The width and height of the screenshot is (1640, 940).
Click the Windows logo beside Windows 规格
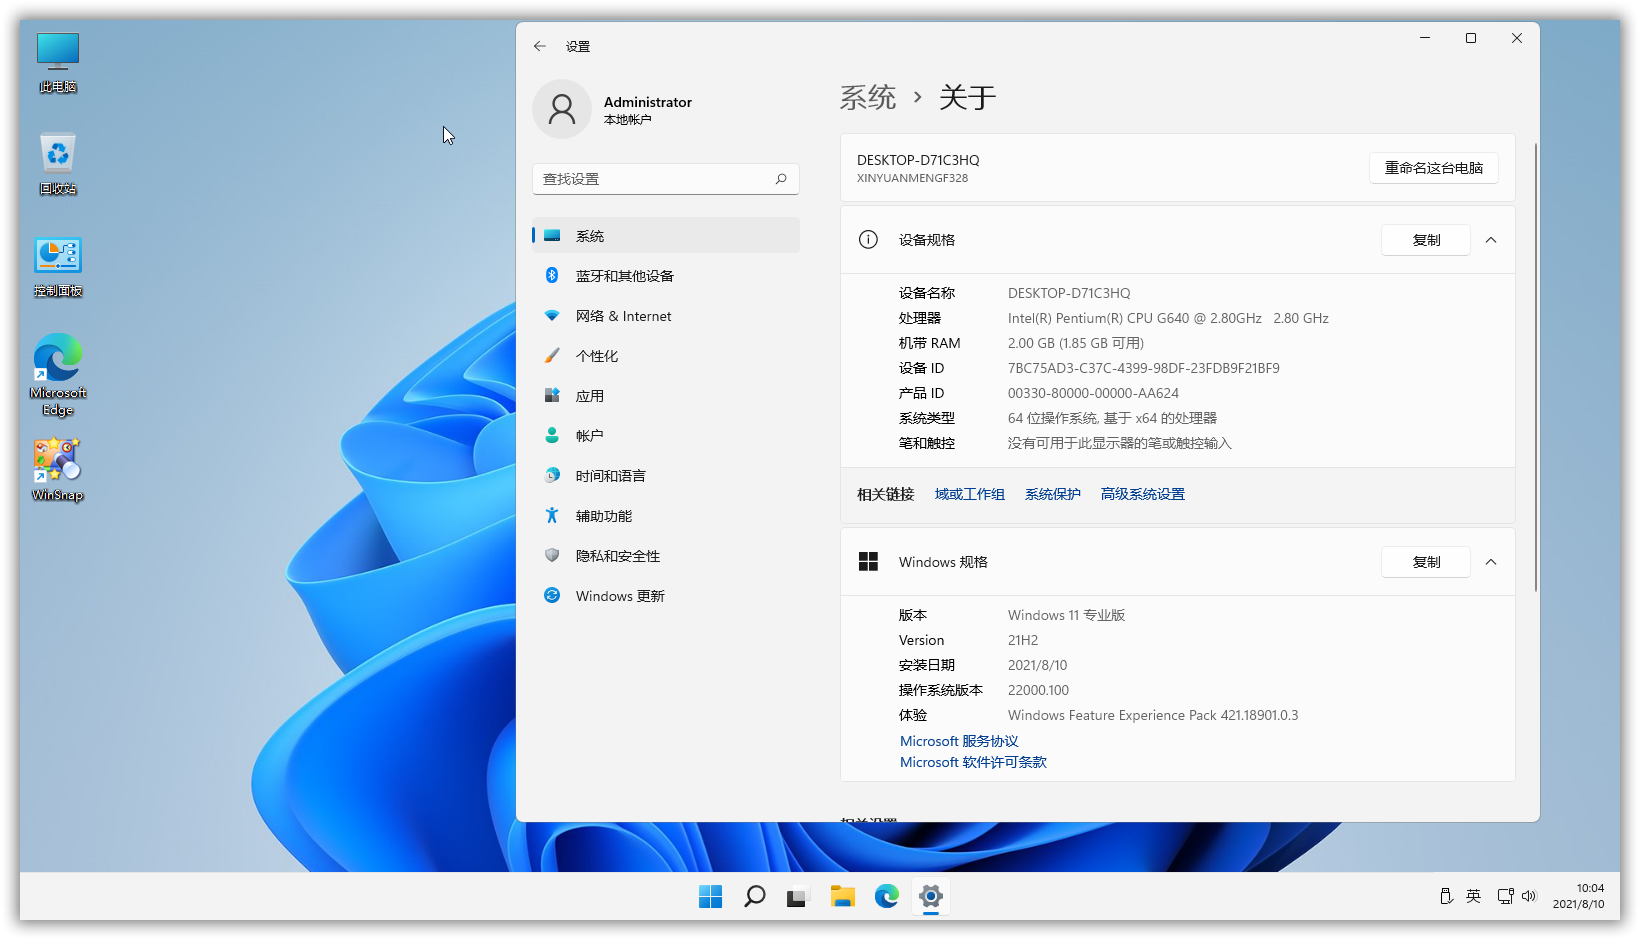coord(868,562)
